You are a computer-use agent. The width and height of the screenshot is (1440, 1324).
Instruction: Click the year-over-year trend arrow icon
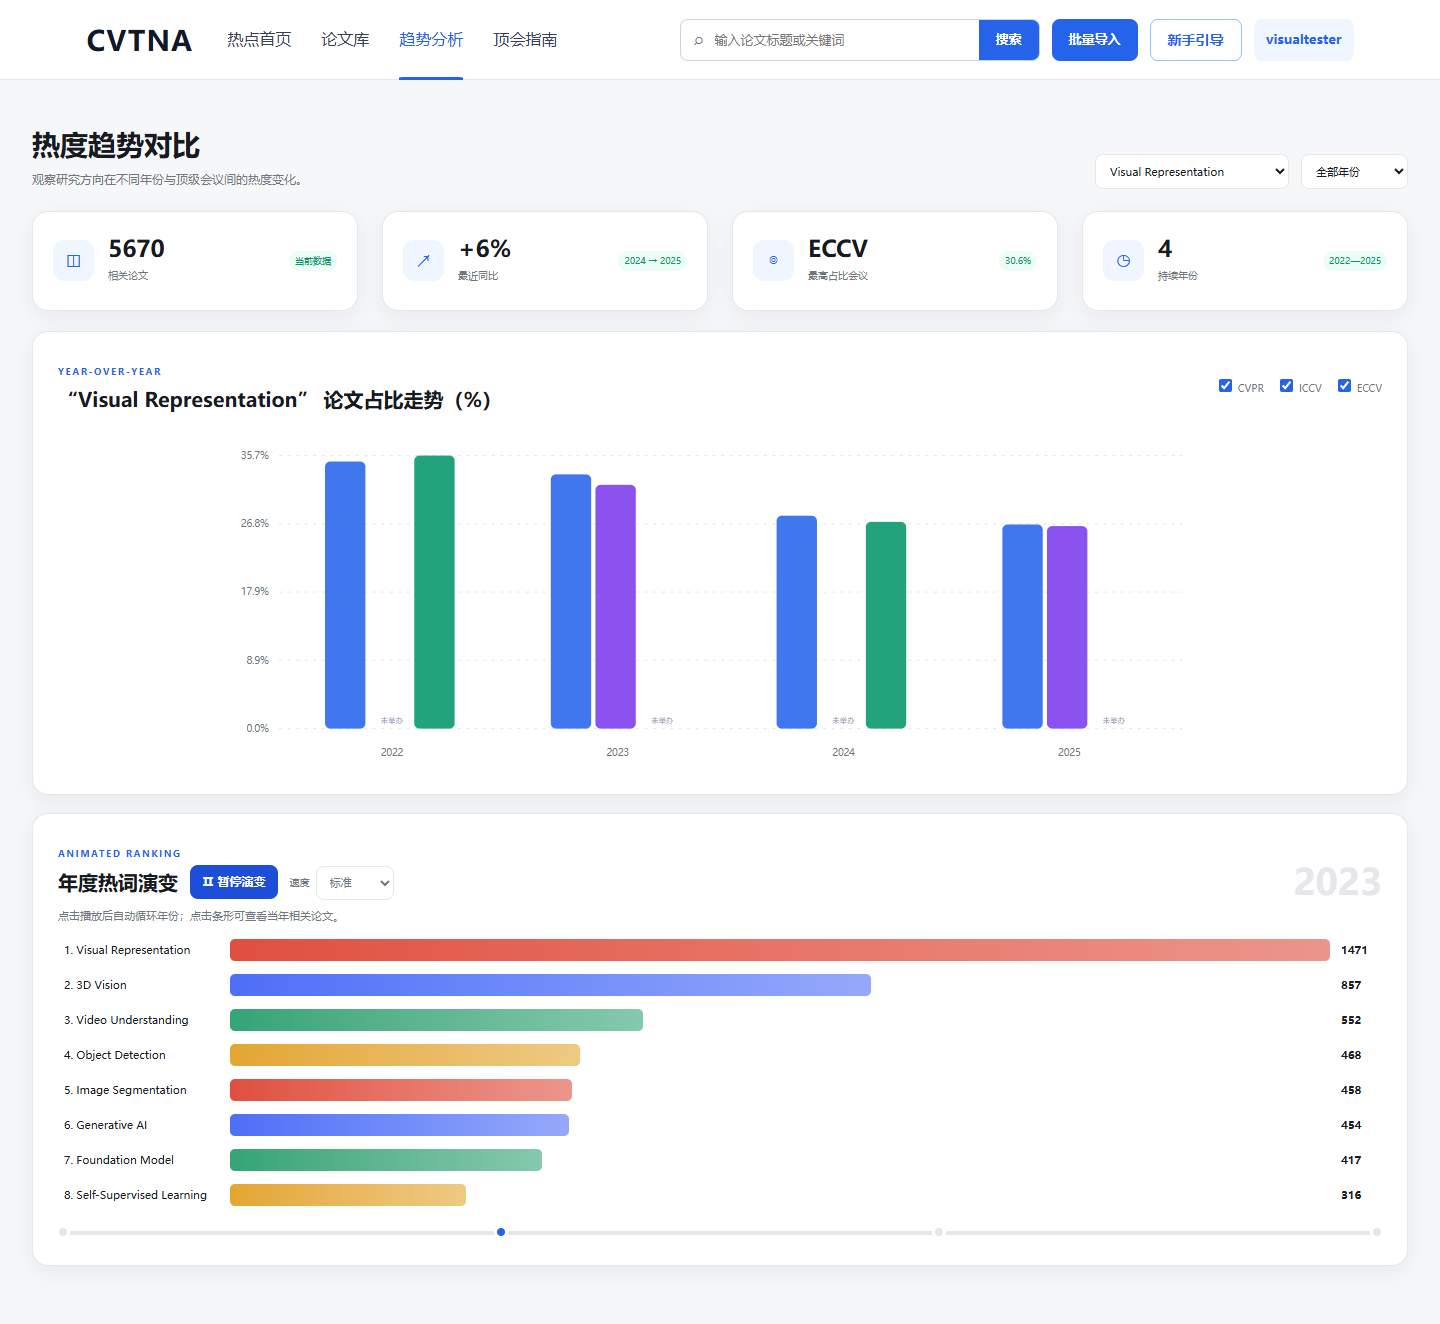(x=423, y=261)
